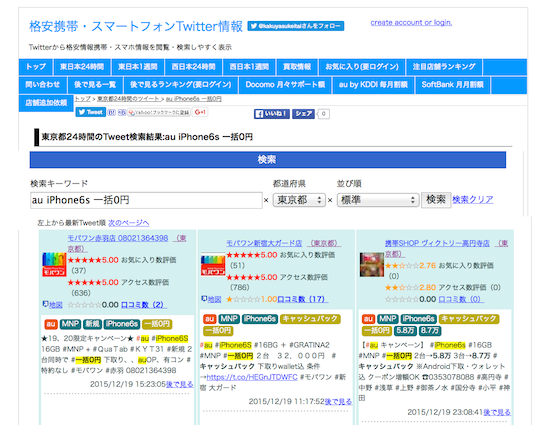
Task: Go to 次のページへ link
Action: (x=128, y=223)
